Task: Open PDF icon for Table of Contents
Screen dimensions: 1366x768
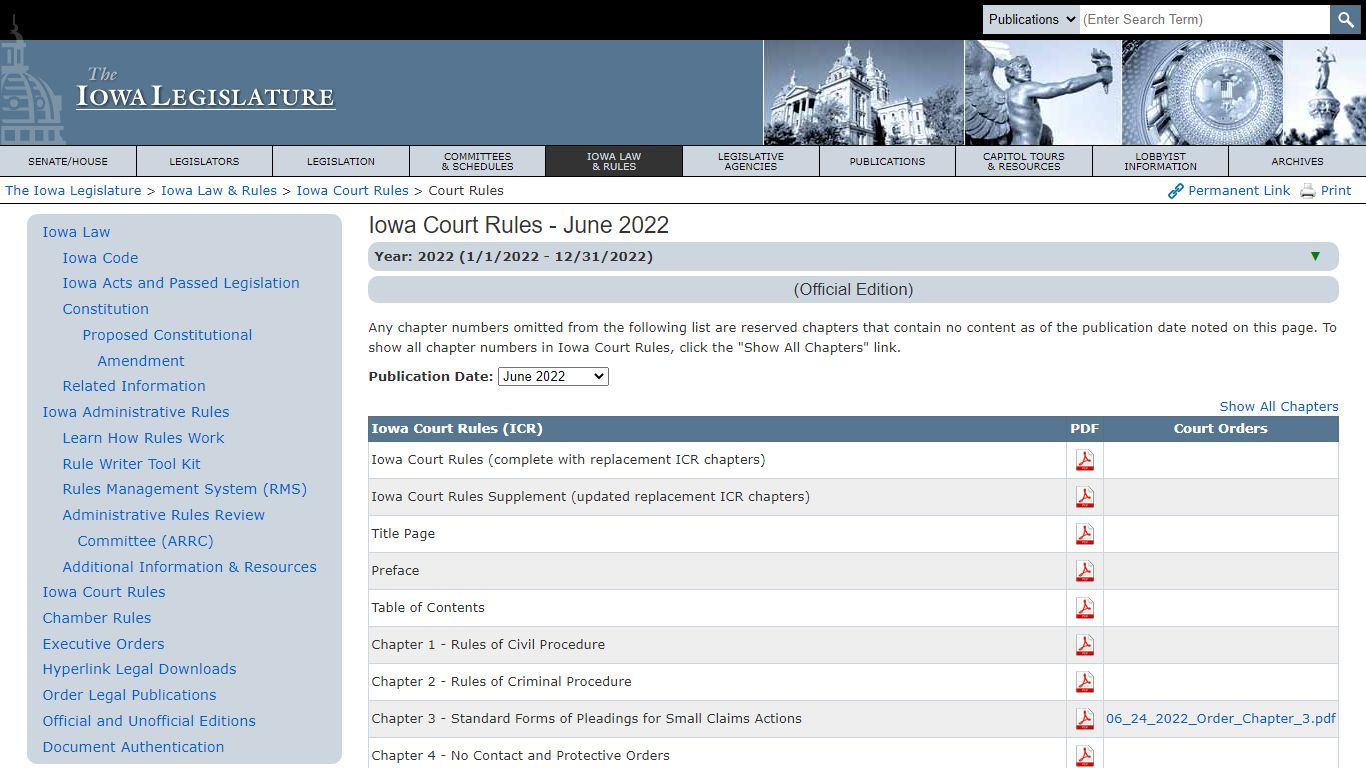Action: click(x=1085, y=608)
